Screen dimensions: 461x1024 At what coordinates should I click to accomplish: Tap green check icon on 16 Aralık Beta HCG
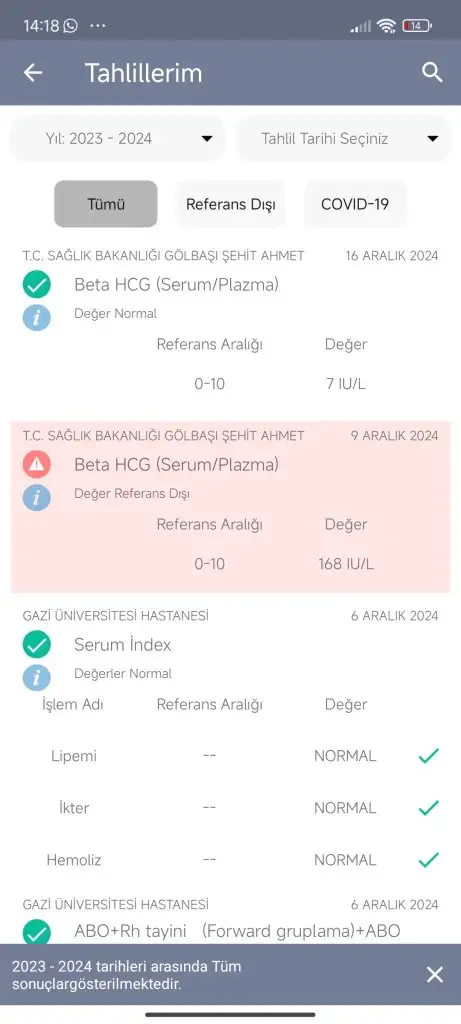tap(37, 285)
